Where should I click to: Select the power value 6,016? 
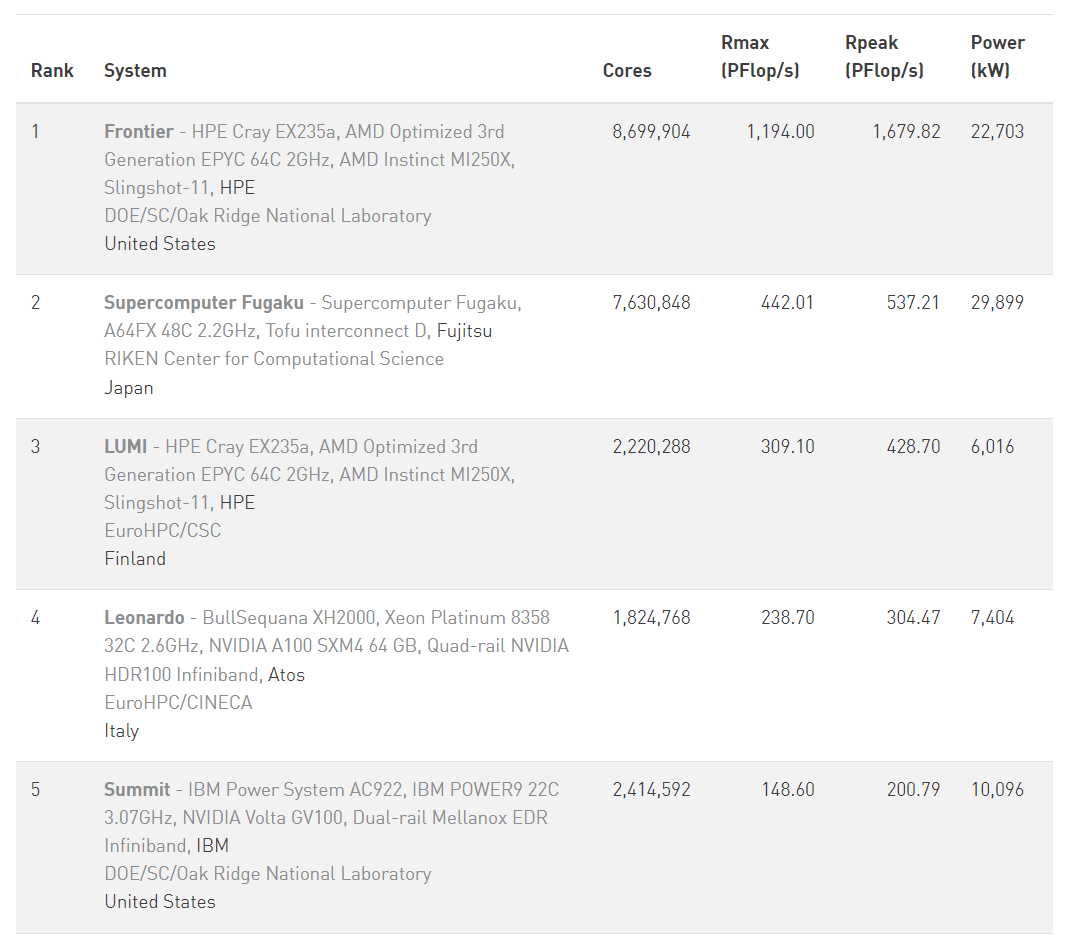[x=992, y=446]
